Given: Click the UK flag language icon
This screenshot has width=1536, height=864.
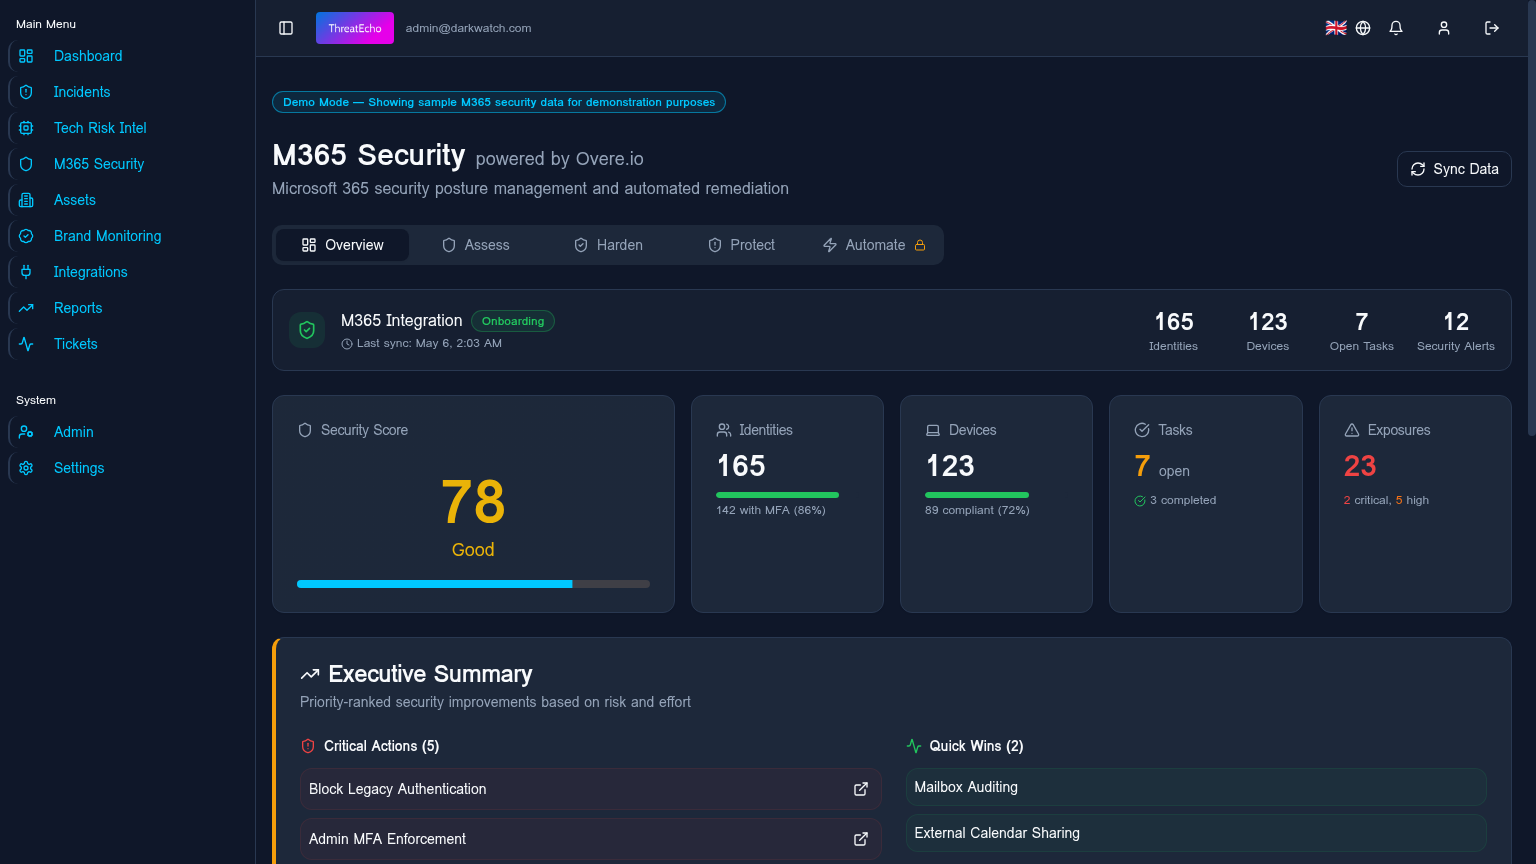Looking at the screenshot, I should point(1336,28).
